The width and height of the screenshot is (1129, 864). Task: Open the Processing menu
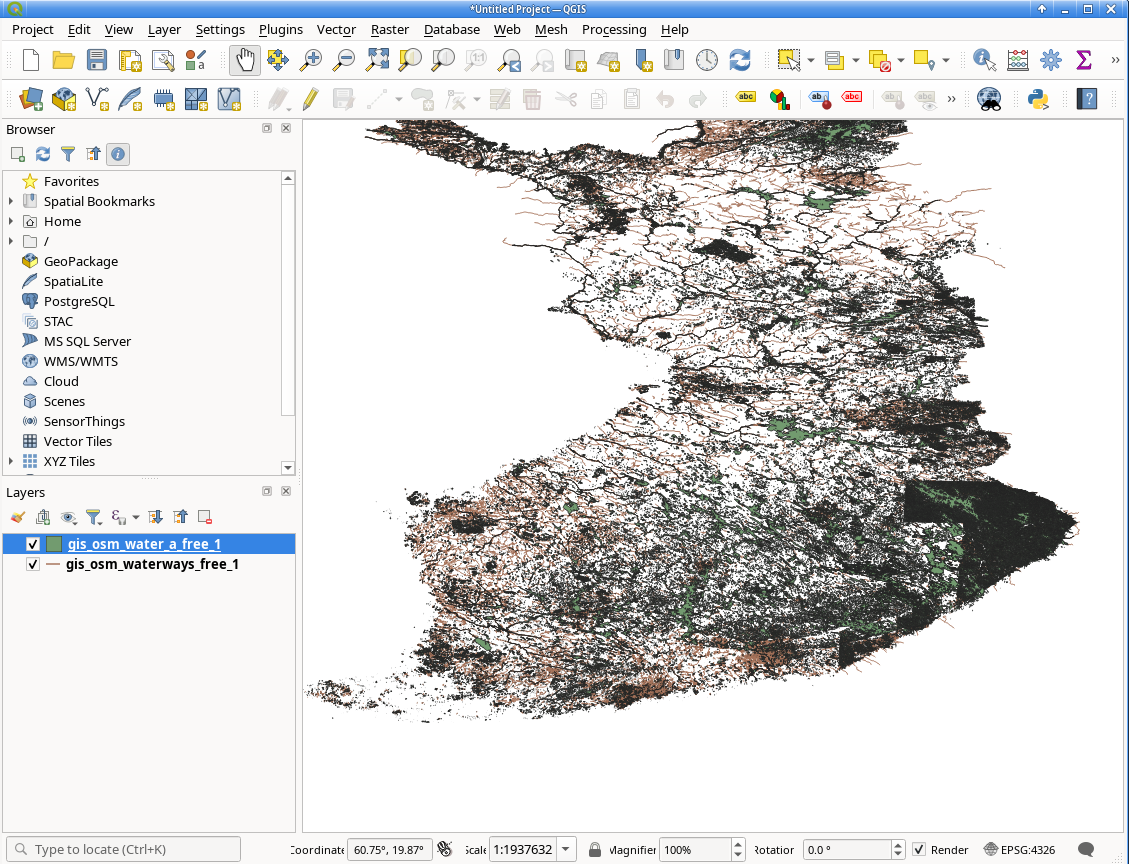pos(614,30)
